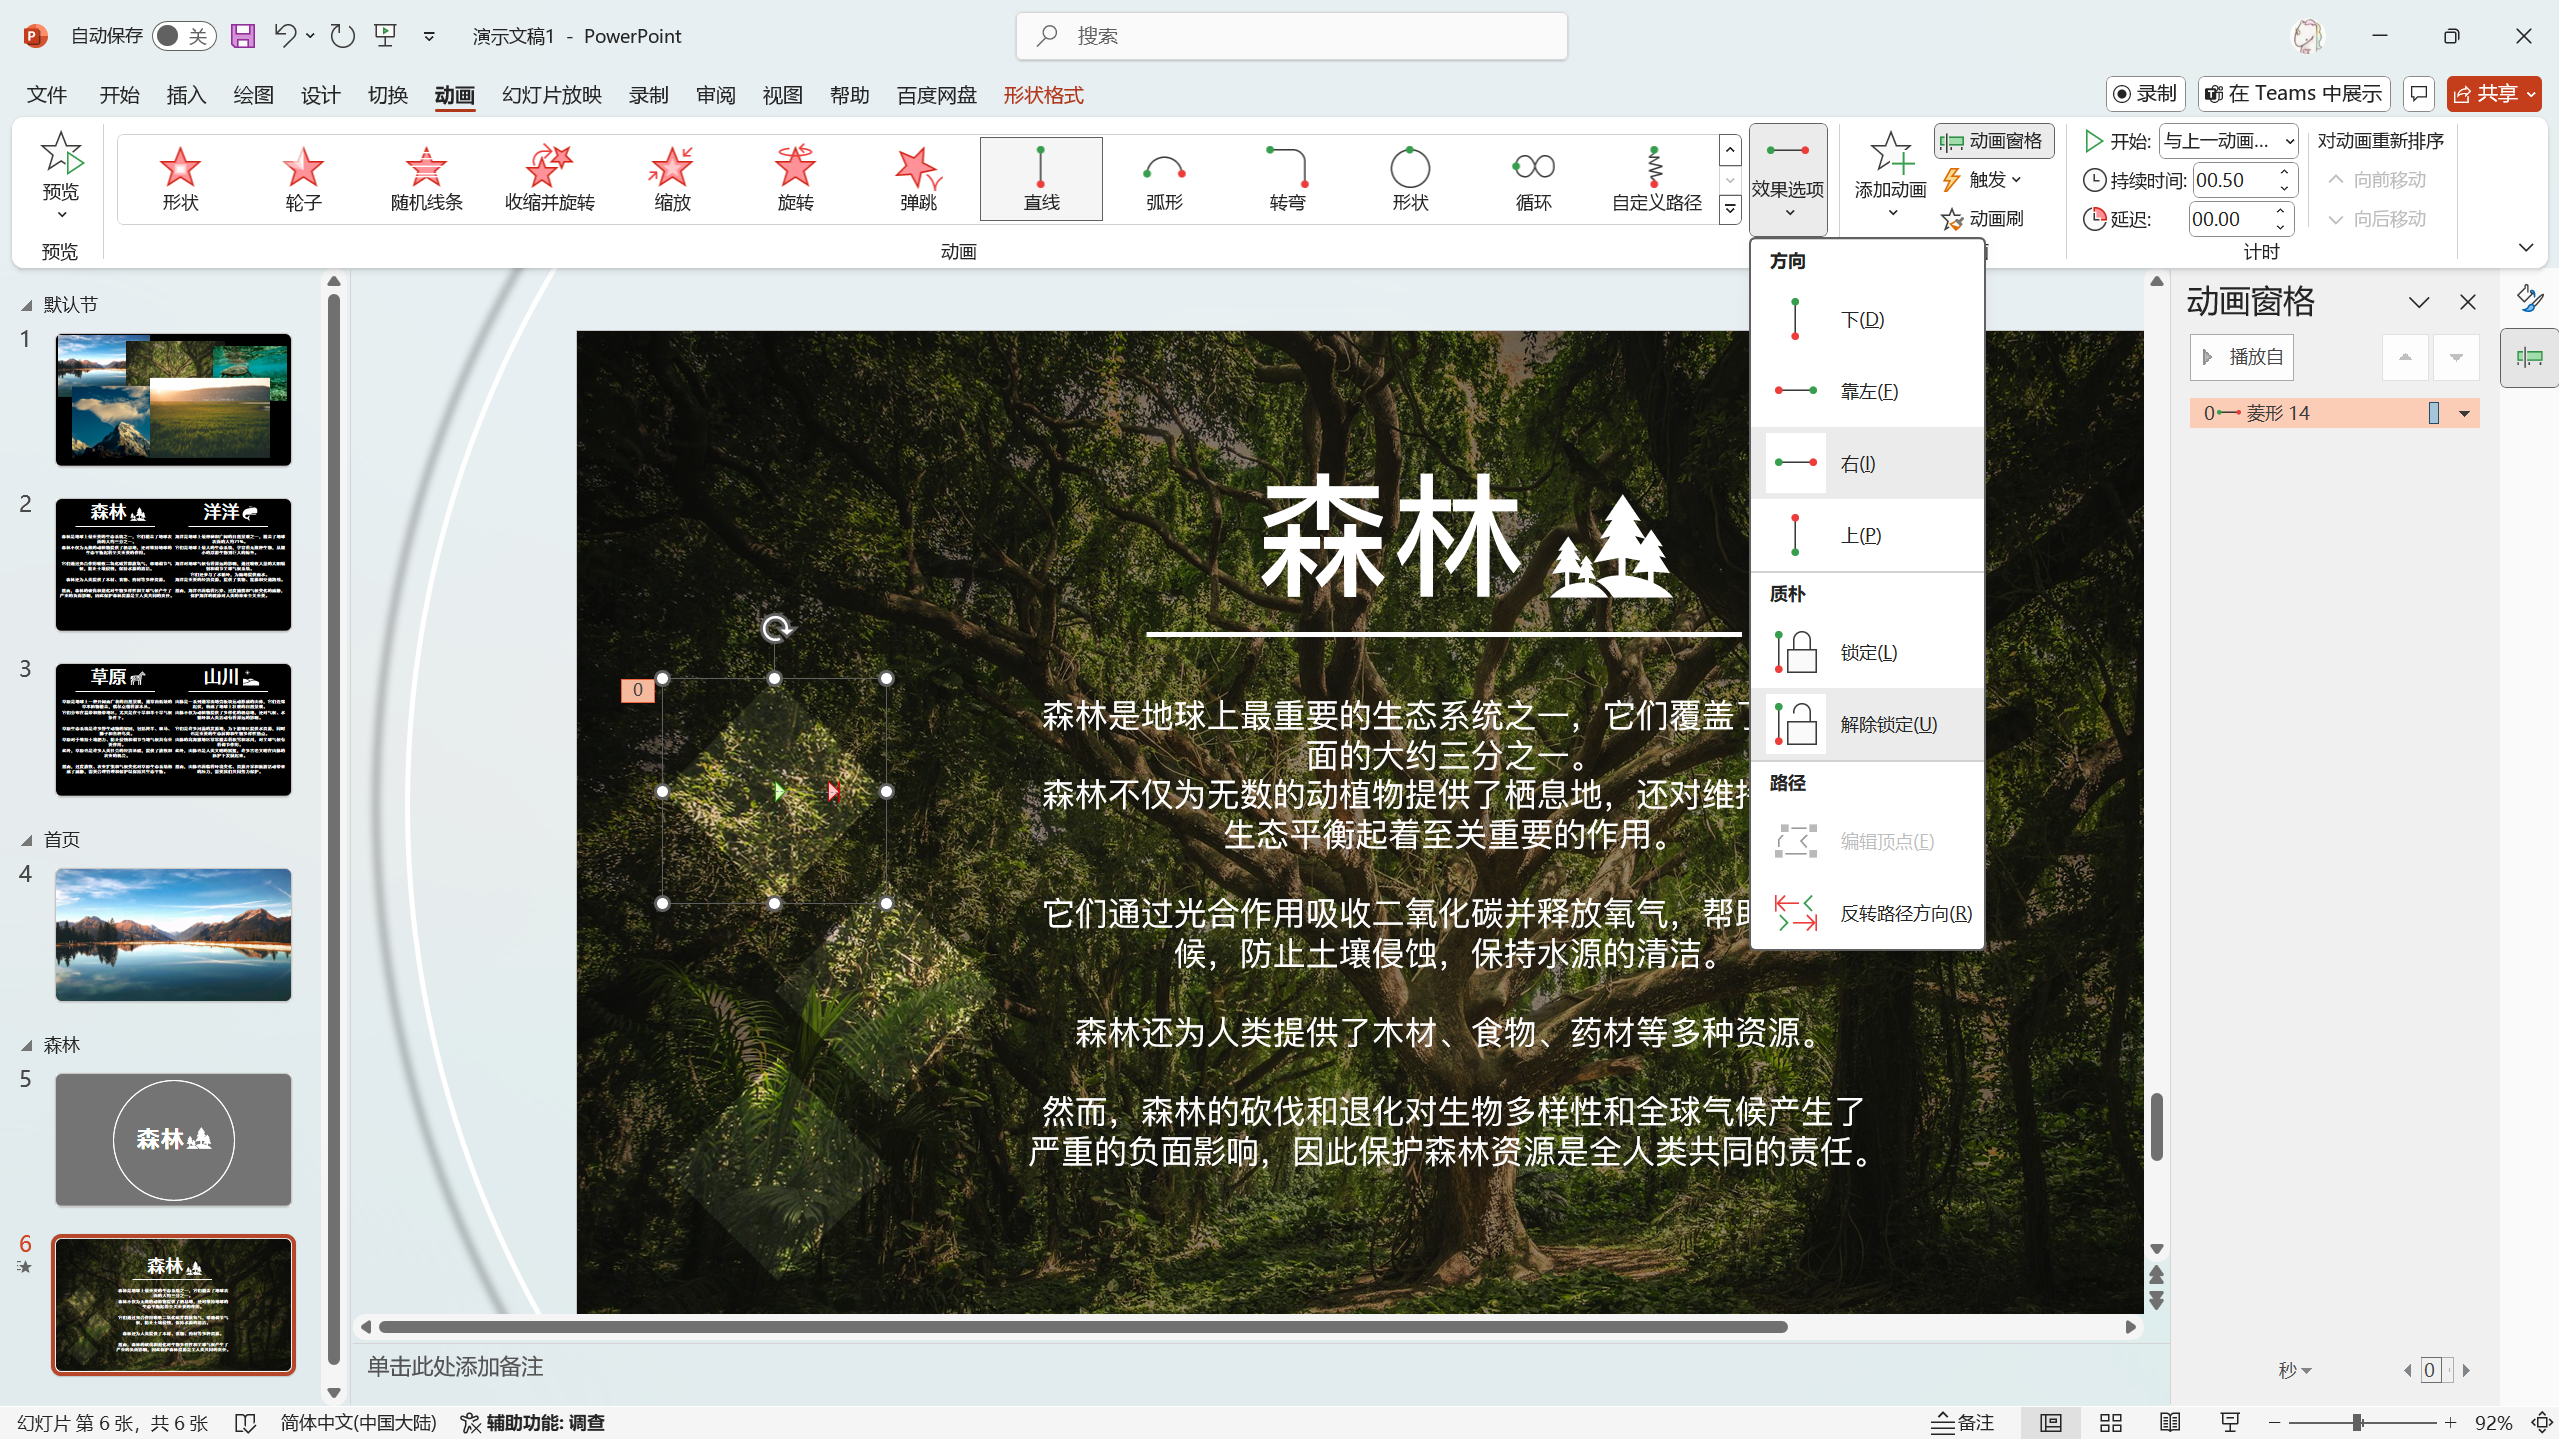Screen dimensions: 2559x1439
Task: Select direction 右(I) in effect options
Action: pos(1867,463)
